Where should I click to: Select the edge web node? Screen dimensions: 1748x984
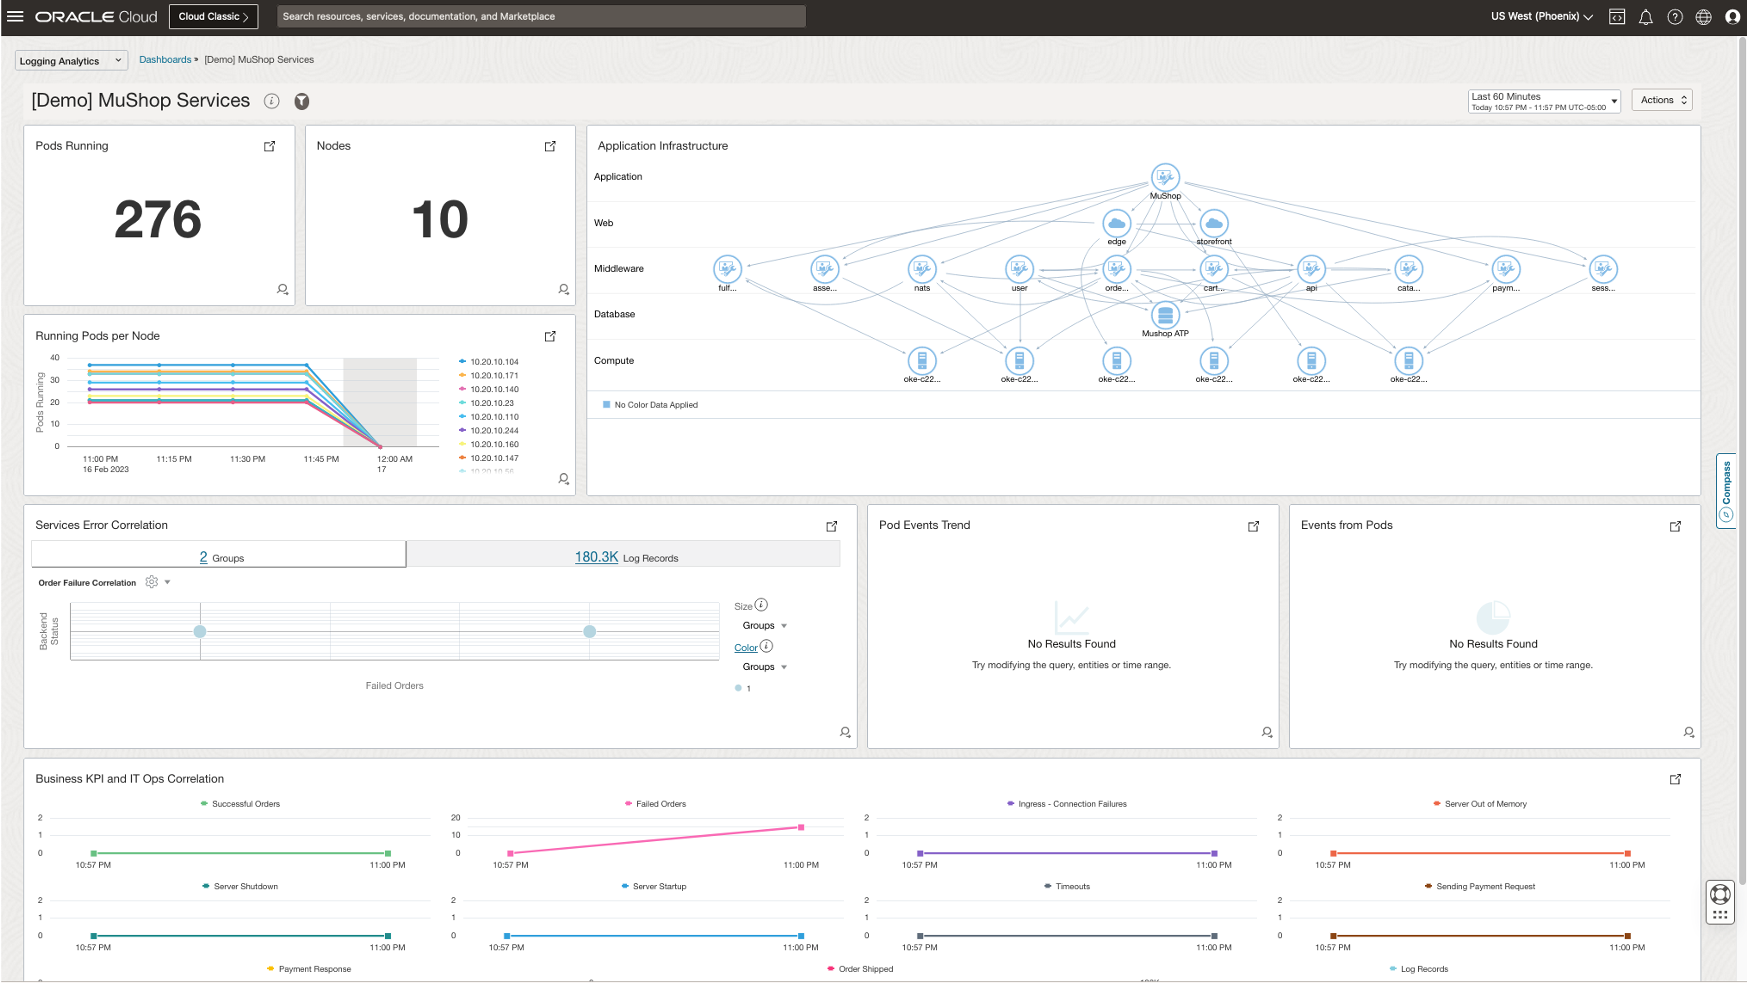1117,223
